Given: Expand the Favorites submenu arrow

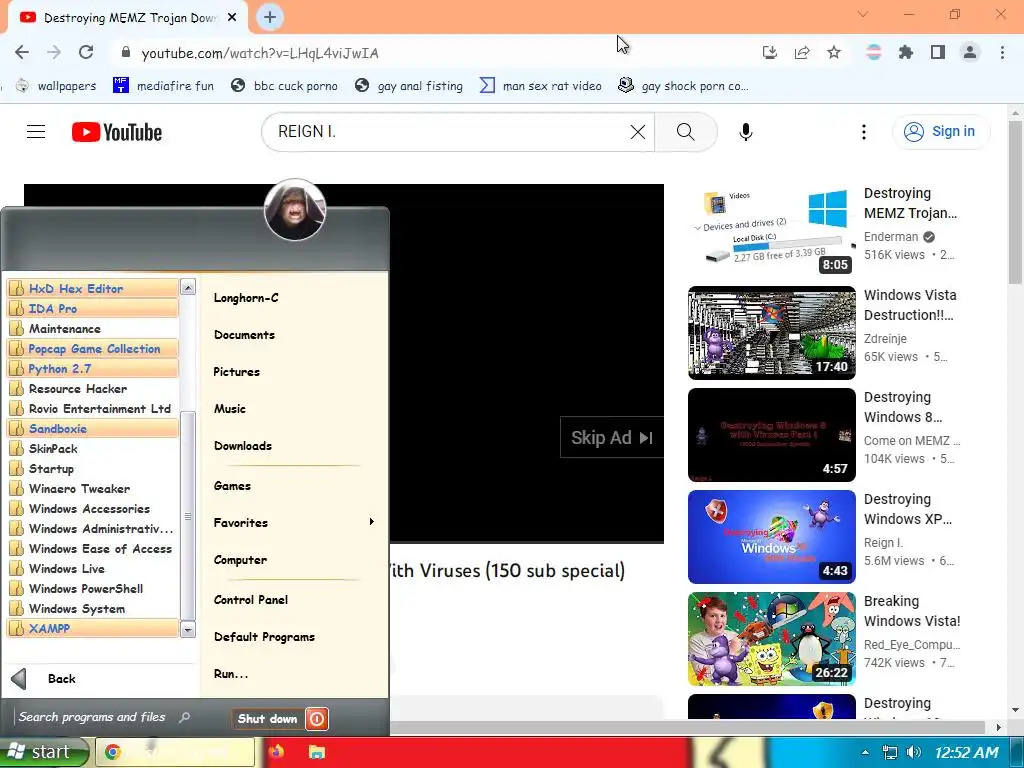Looking at the screenshot, I should tap(372, 522).
